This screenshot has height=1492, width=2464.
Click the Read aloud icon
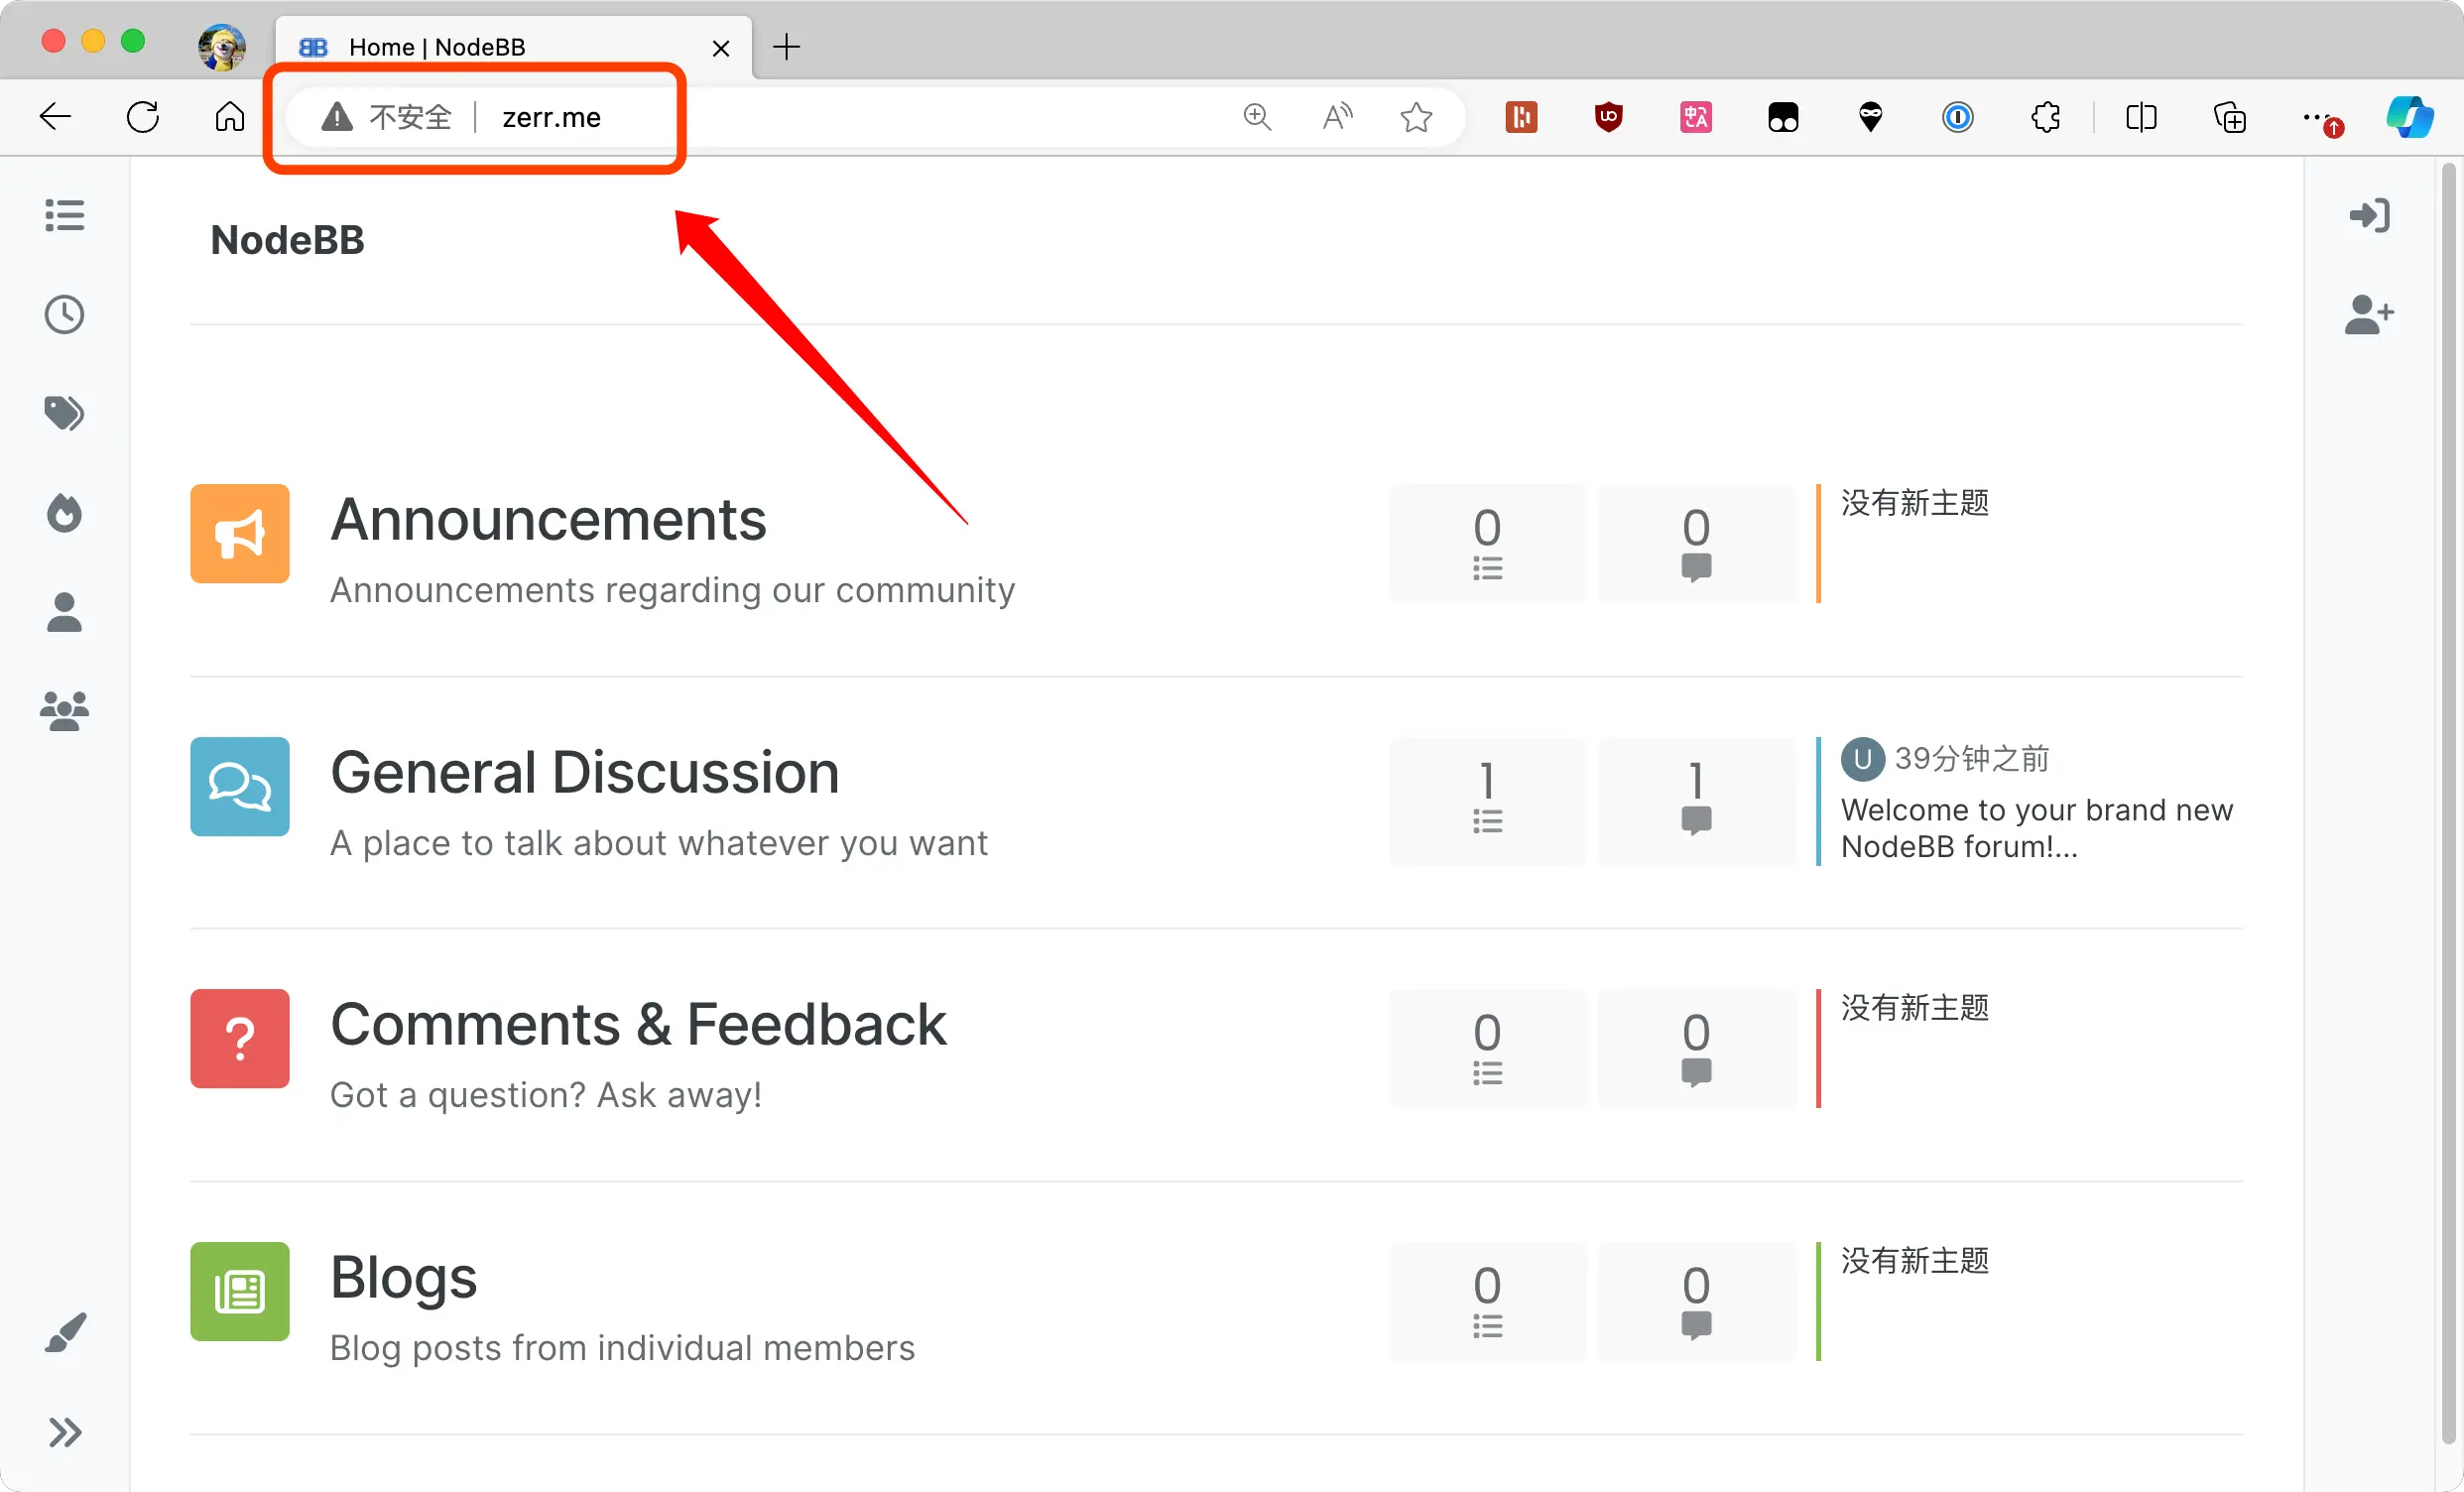(x=1337, y=117)
